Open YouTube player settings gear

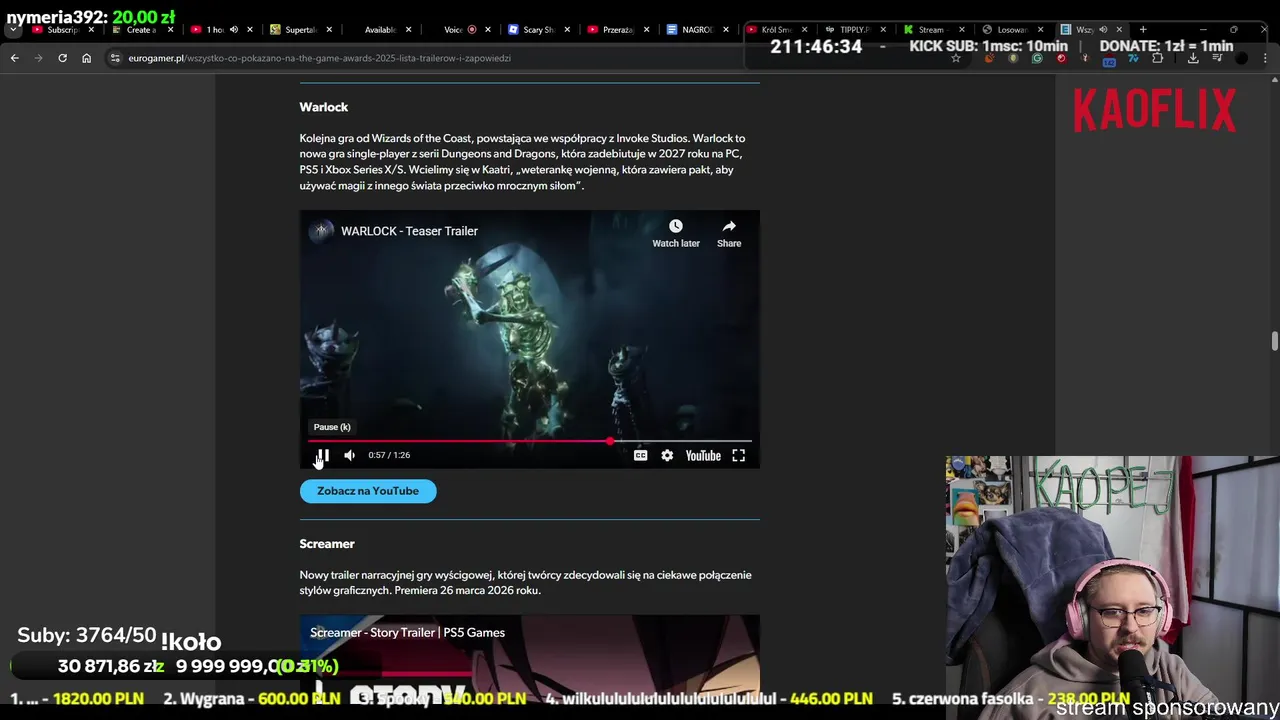coord(667,456)
